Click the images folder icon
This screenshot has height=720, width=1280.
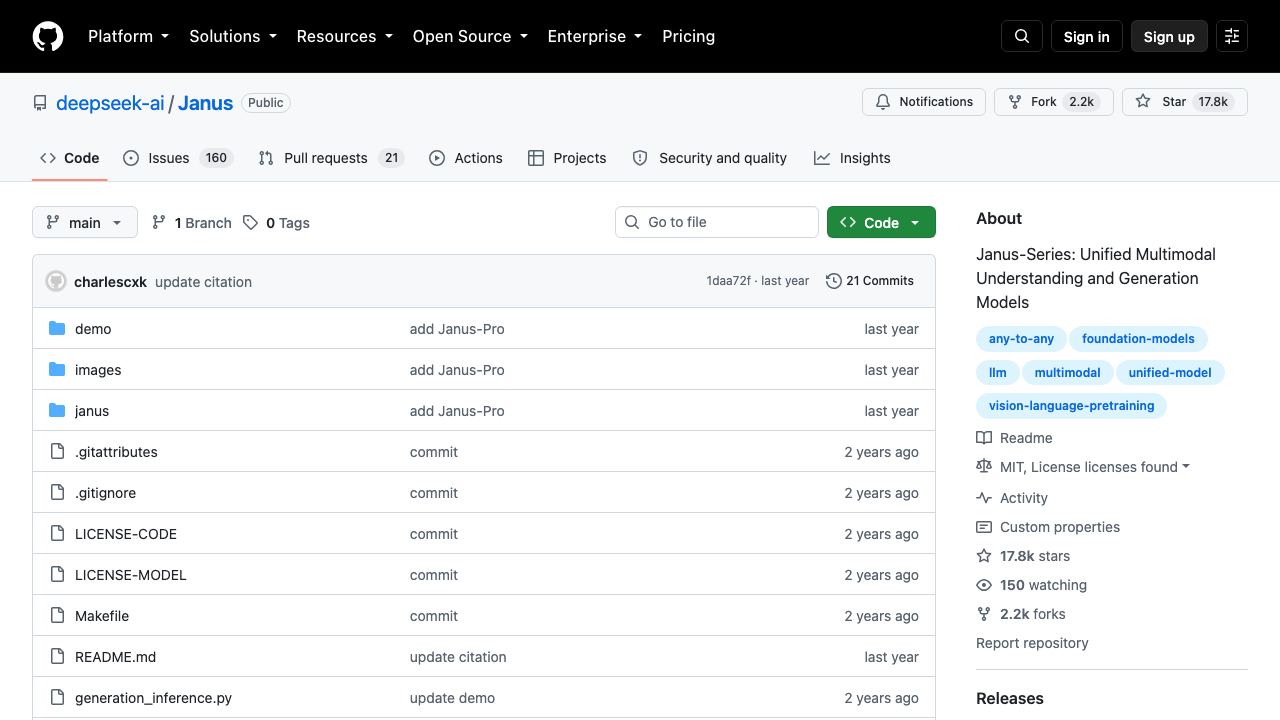click(x=57, y=370)
